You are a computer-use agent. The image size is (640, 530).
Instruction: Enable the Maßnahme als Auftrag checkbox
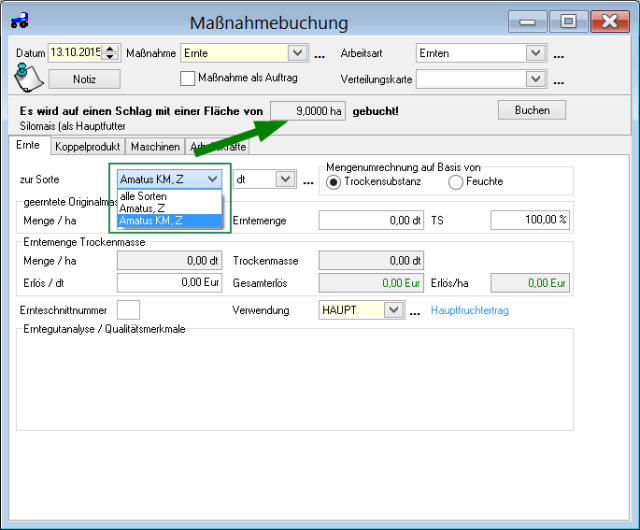(x=187, y=78)
